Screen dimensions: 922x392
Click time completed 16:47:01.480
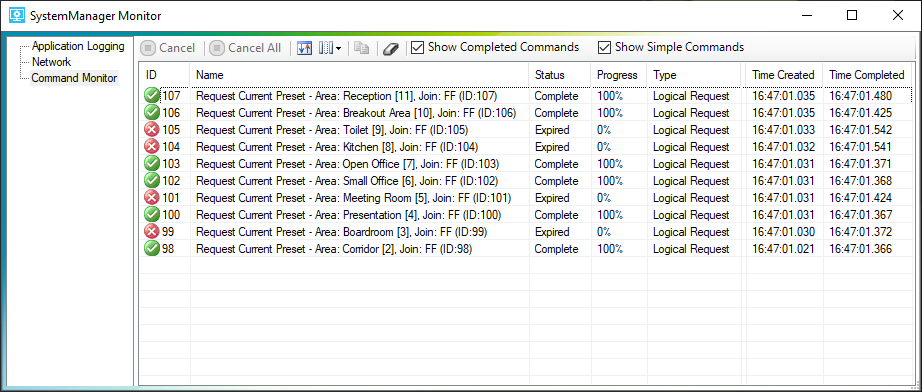point(860,96)
